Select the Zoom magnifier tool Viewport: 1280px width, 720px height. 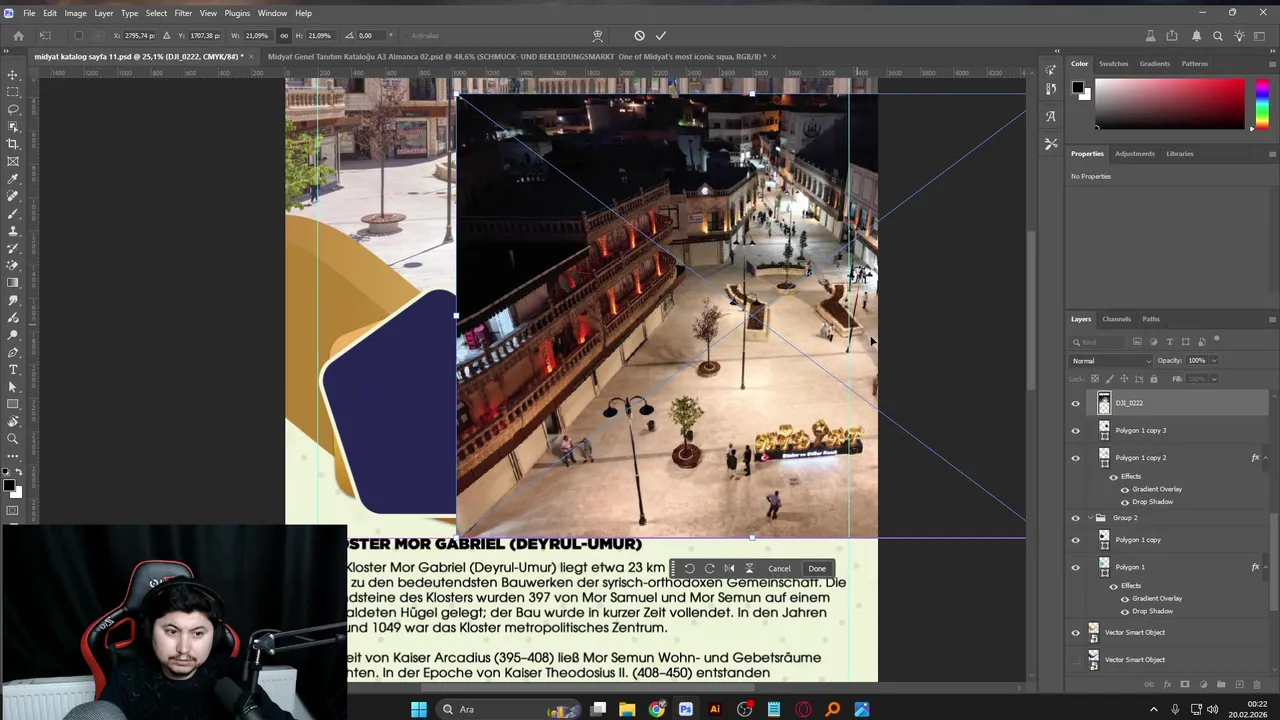click(13, 439)
